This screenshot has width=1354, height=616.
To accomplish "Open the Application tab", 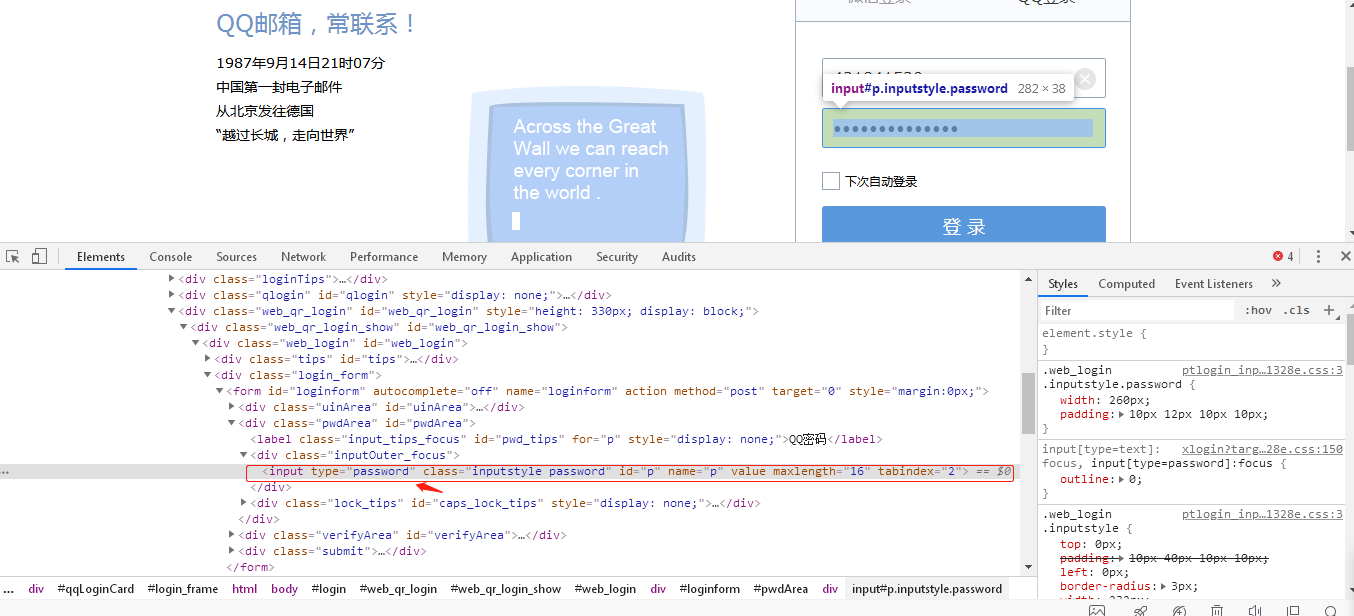I will point(541,257).
